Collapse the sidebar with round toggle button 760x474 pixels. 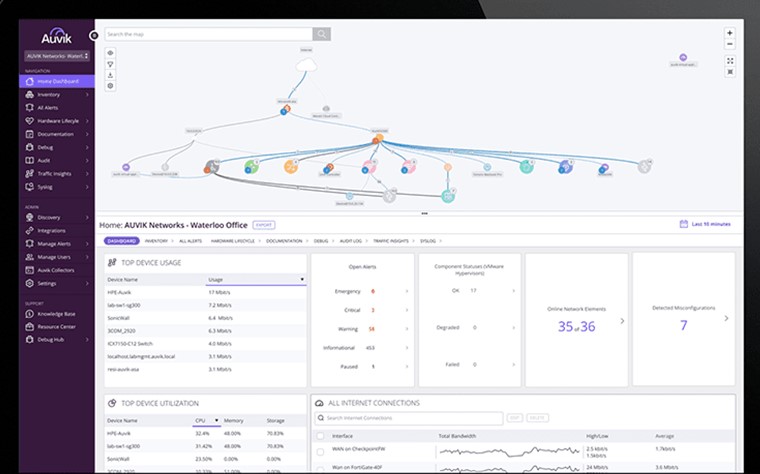point(94,35)
